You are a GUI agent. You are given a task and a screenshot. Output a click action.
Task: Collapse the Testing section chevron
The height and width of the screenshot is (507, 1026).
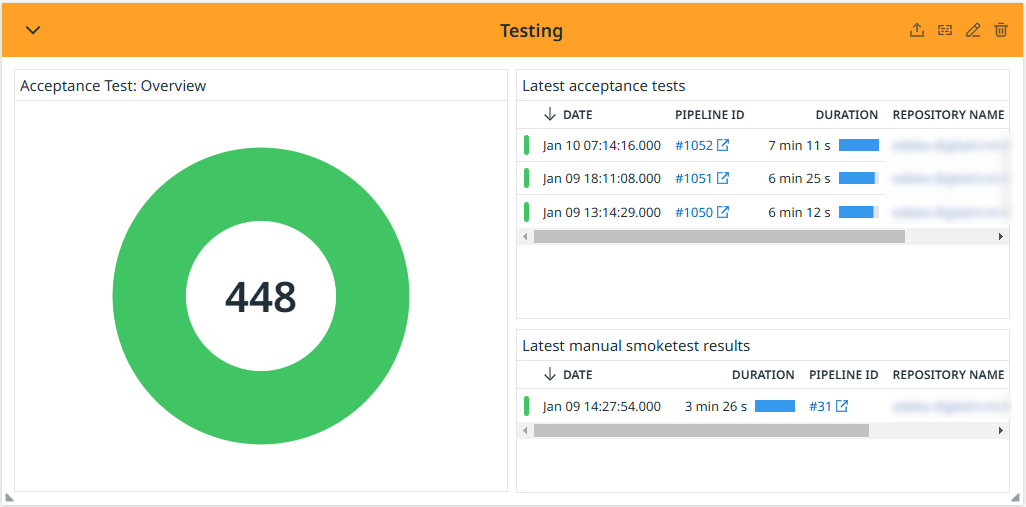pos(33,30)
